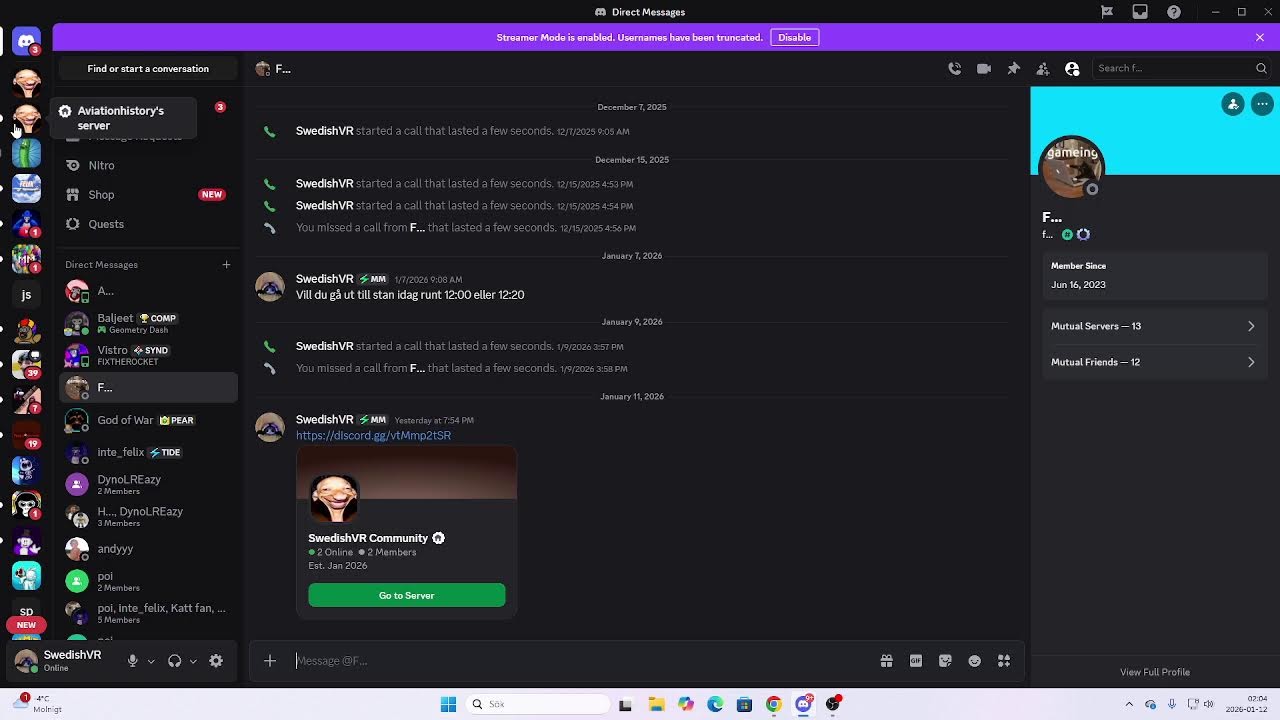Open pinned messages icon
1280x720 pixels.
click(1013, 68)
